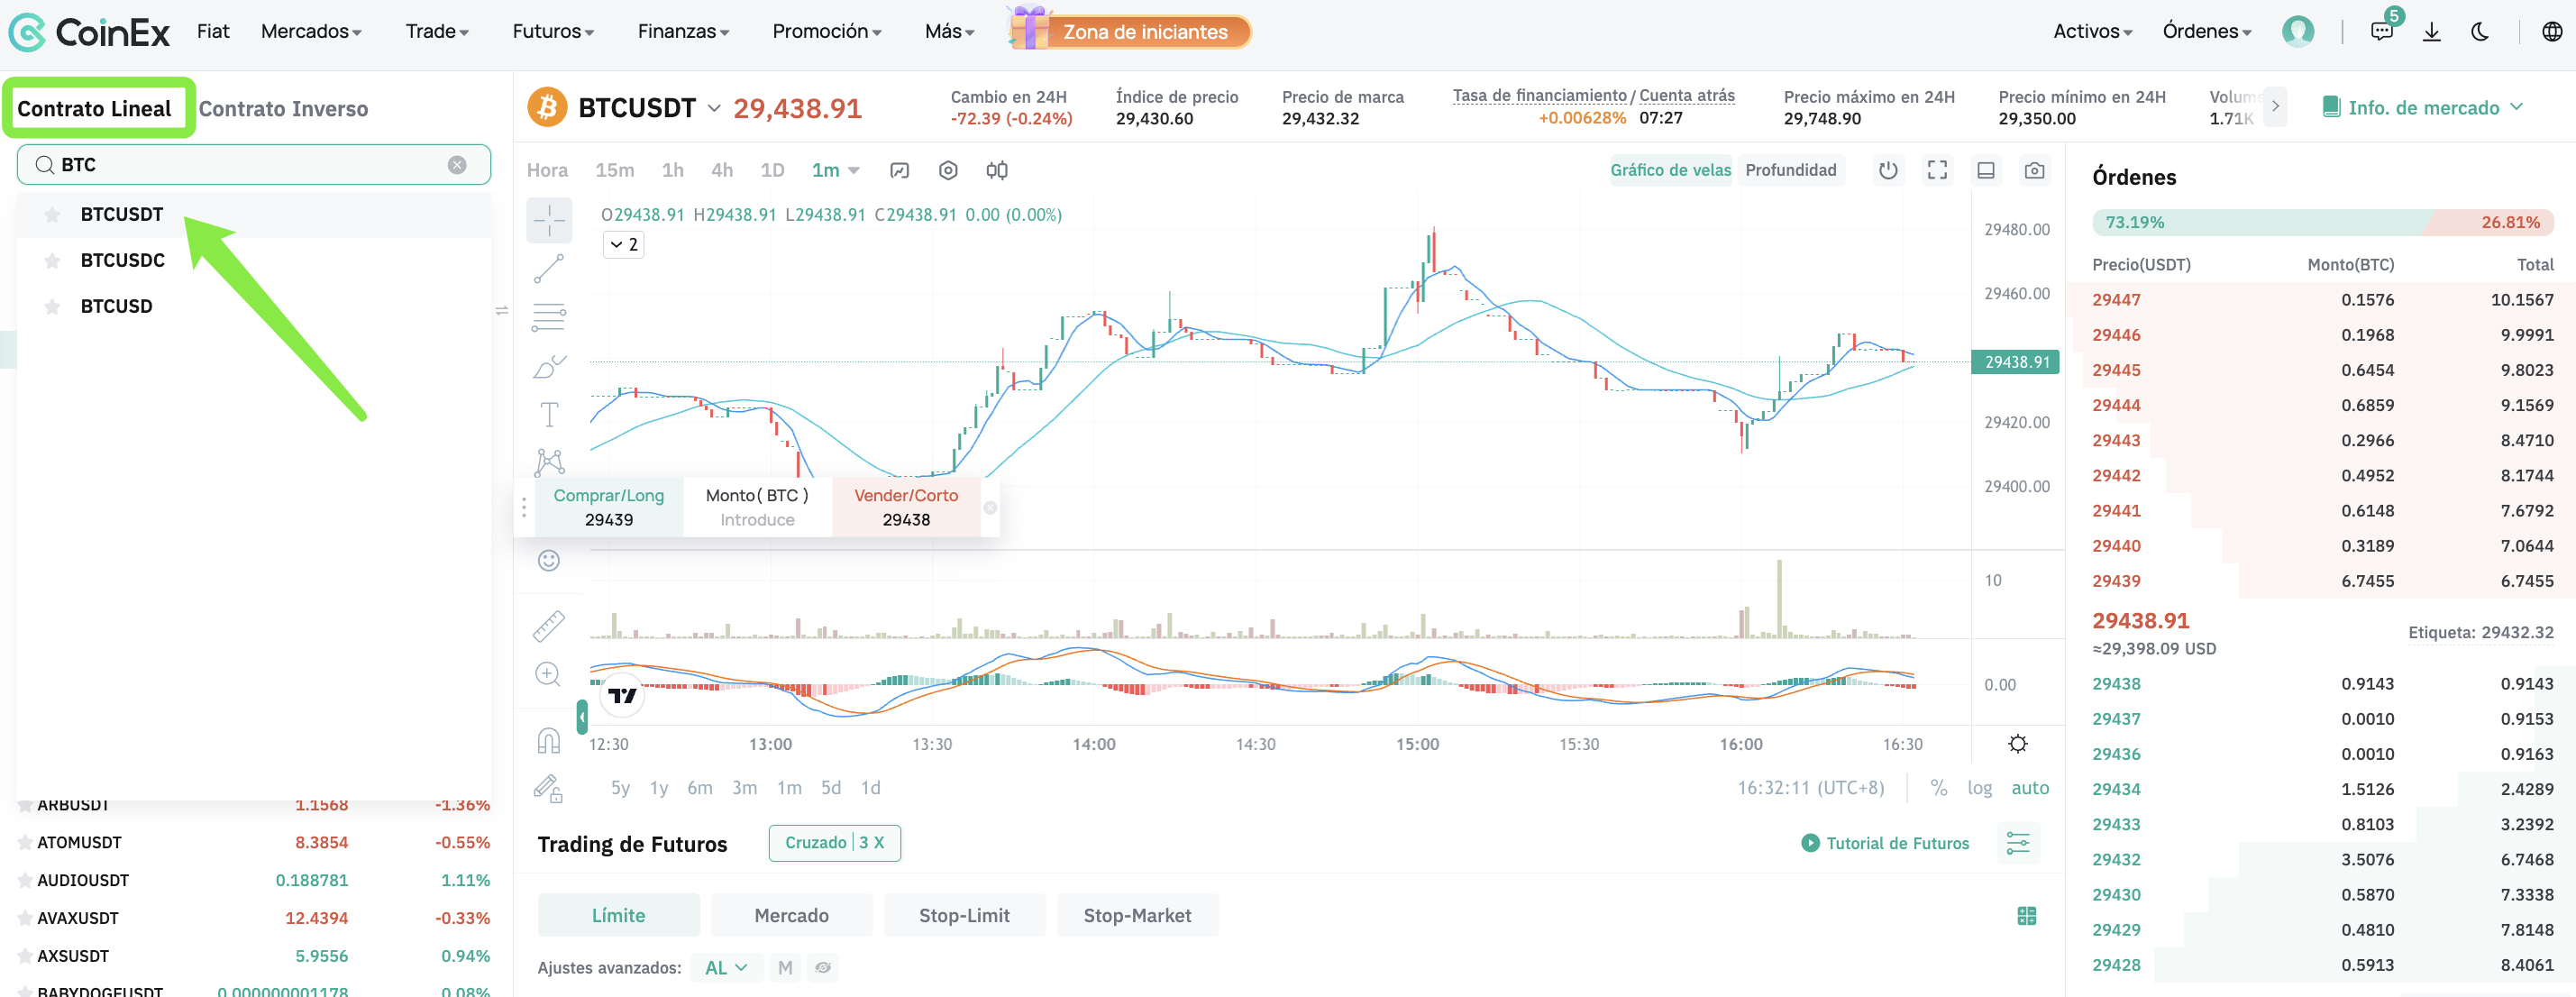Open messages chat icon with badge
The width and height of the screenshot is (2576, 997).
pos(2382,31)
